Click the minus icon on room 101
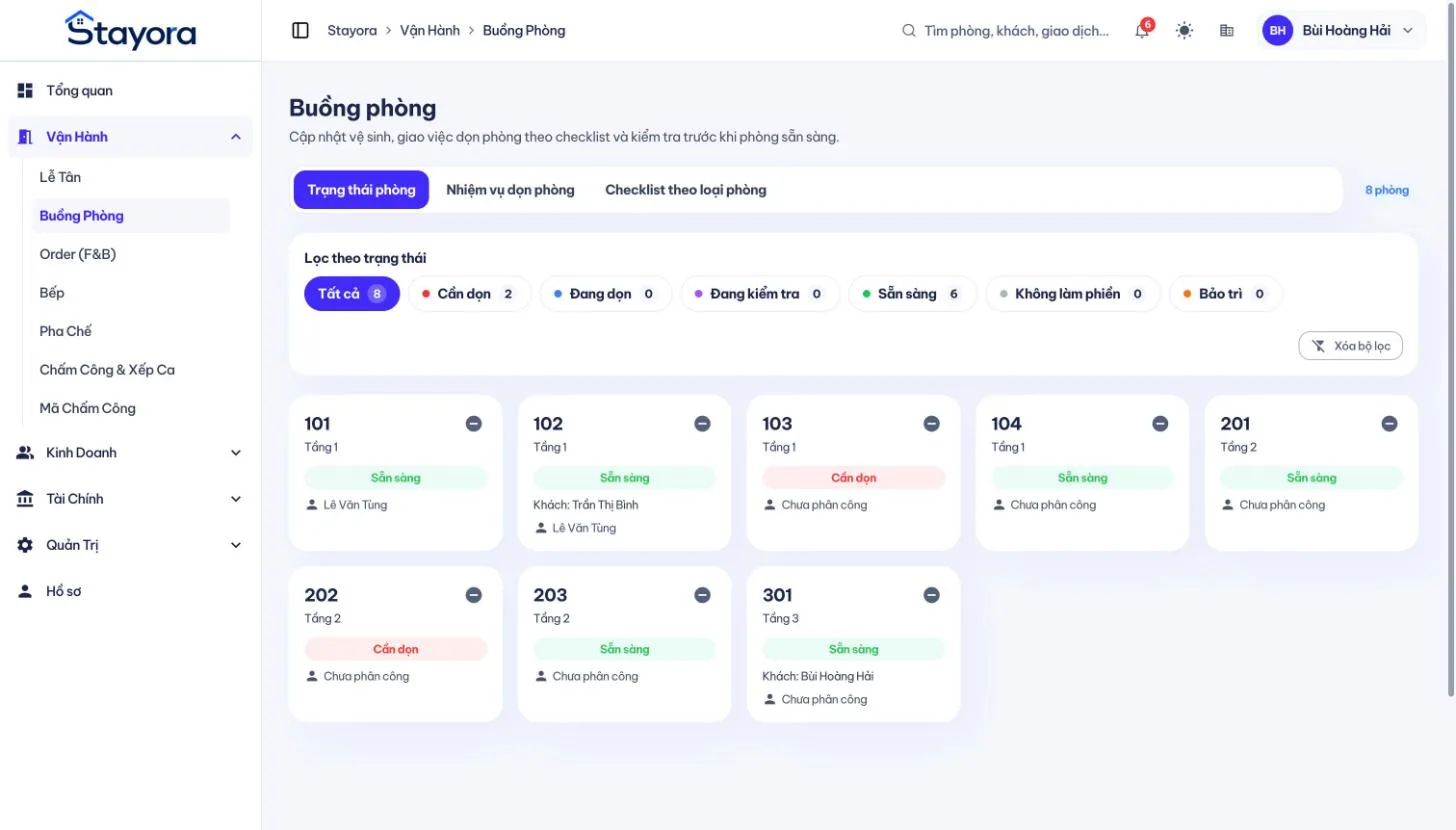This screenshot has height=830, width=1456. (x=474, y=424)
